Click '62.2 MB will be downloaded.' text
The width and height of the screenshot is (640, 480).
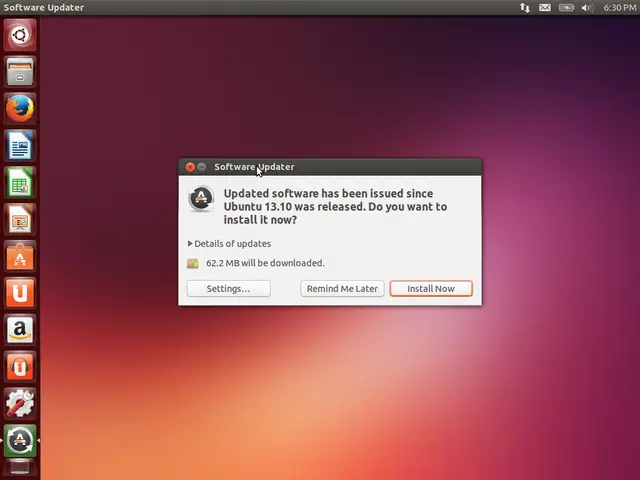point(265,263)
